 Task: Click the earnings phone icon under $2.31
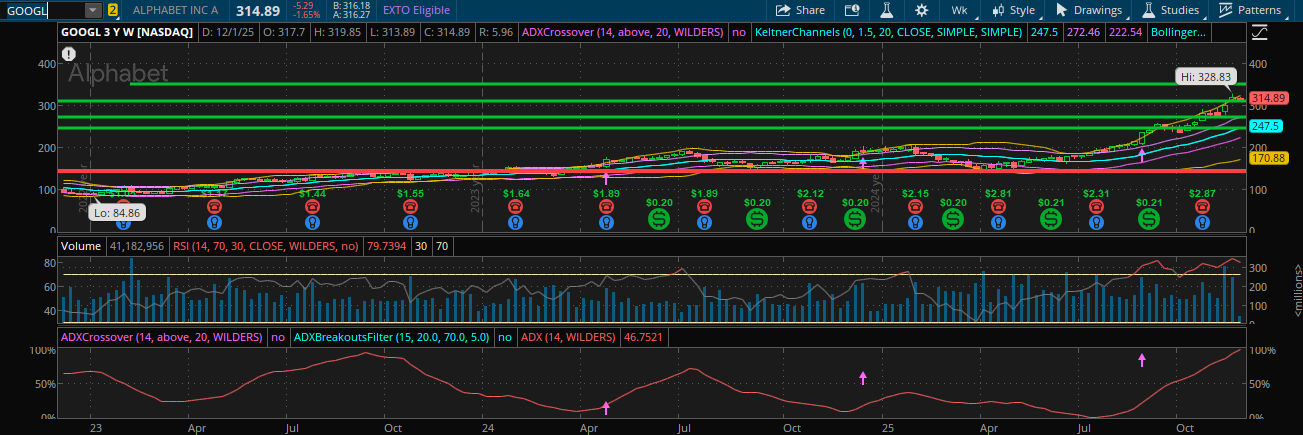[1097, 206]
